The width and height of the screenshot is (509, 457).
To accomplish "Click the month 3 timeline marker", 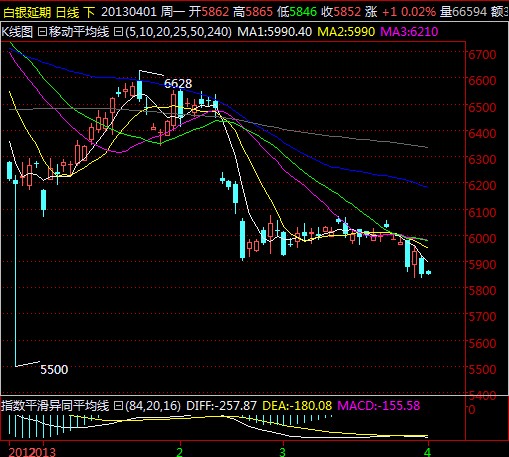I will tap(283, 452).
